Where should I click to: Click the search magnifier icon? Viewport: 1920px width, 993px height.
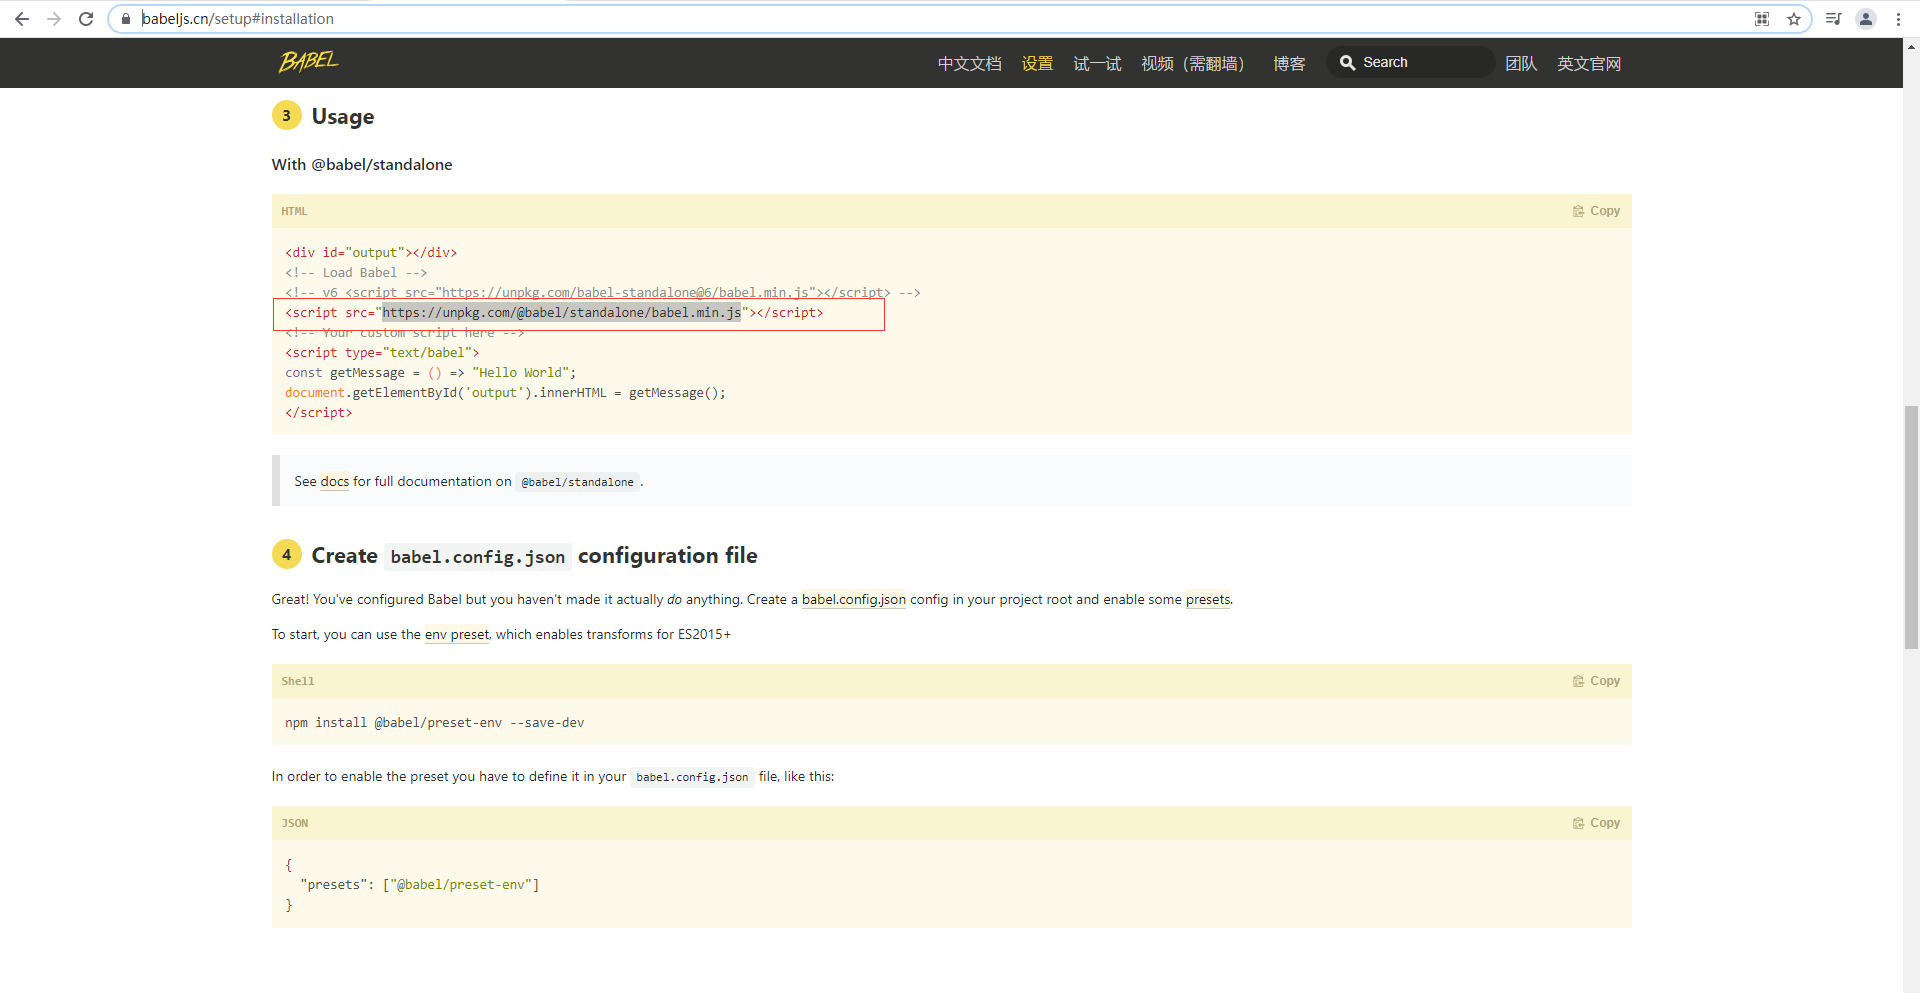pyautogui.click(x=1347, y=62)
